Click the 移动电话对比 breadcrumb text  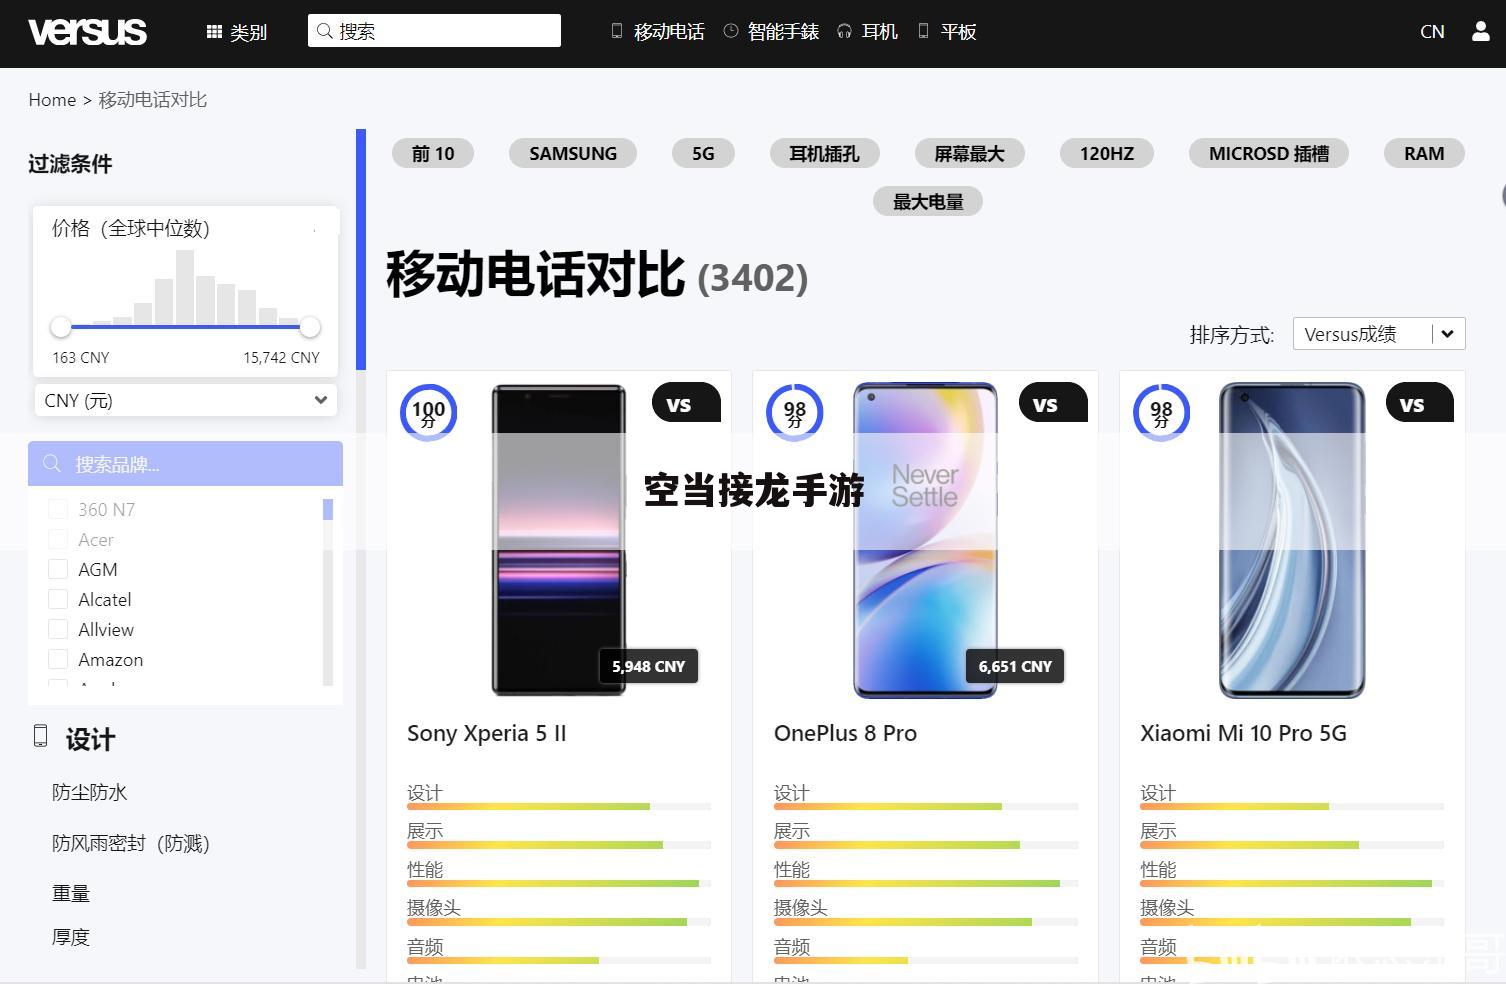[153, 100]
